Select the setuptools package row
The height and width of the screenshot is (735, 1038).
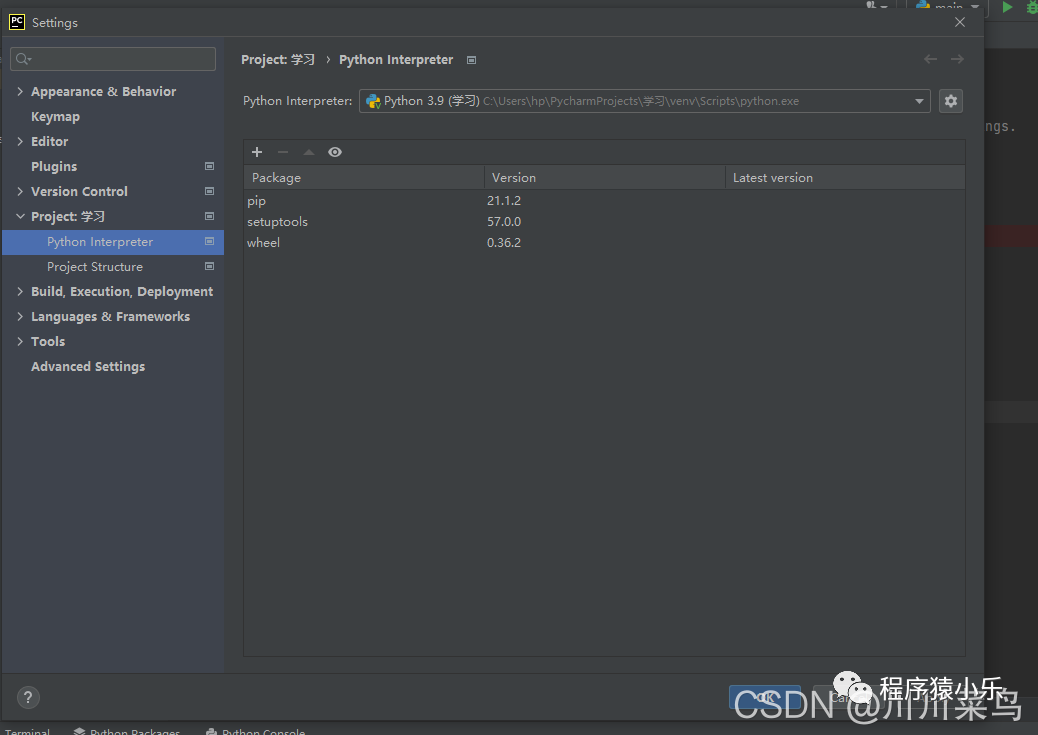(x=278, y=222)
